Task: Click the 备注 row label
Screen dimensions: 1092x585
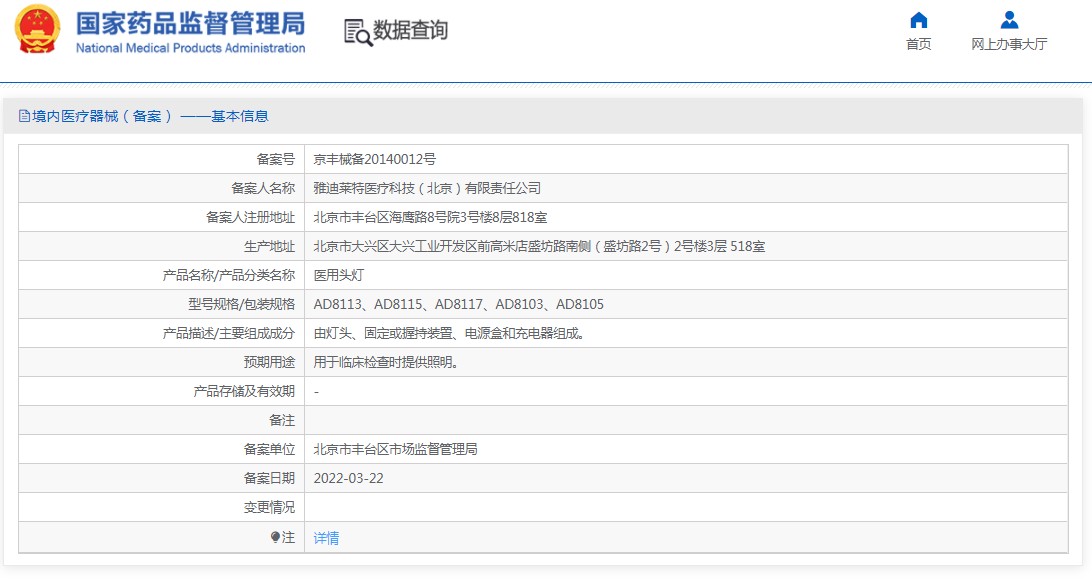Action: 282,421
